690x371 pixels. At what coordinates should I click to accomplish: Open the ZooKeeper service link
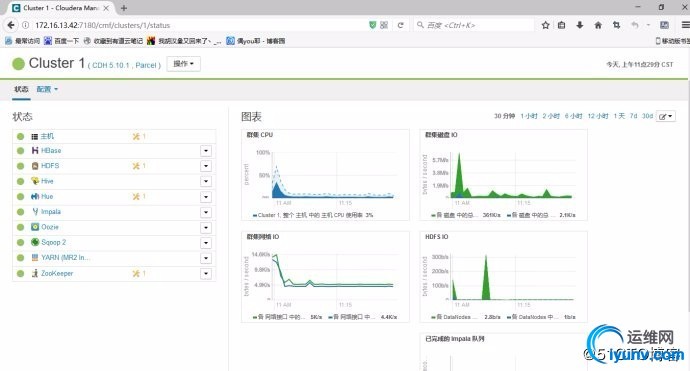(x=57, y=273)
